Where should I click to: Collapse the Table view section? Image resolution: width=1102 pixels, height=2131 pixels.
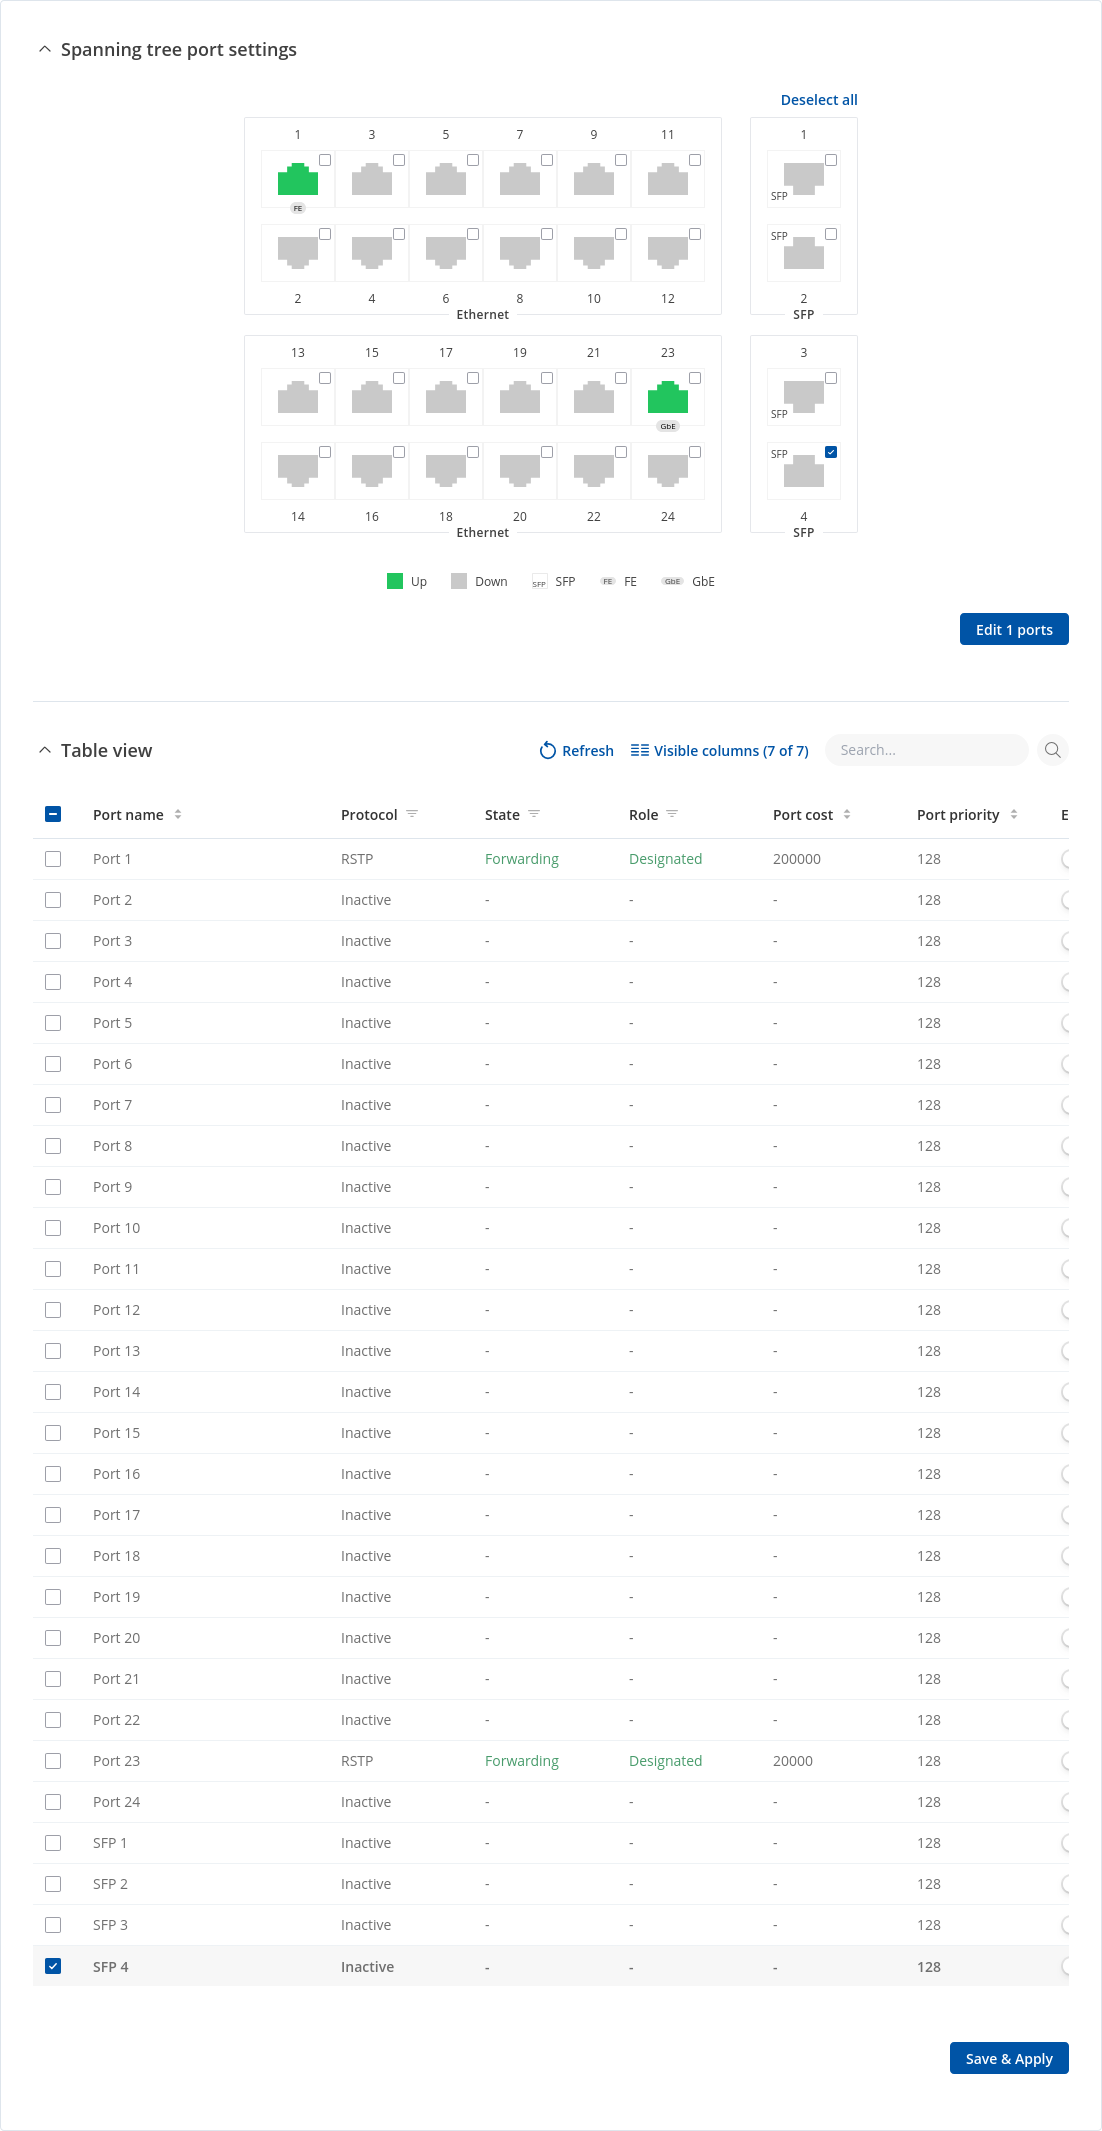click(x=44, y=750)
